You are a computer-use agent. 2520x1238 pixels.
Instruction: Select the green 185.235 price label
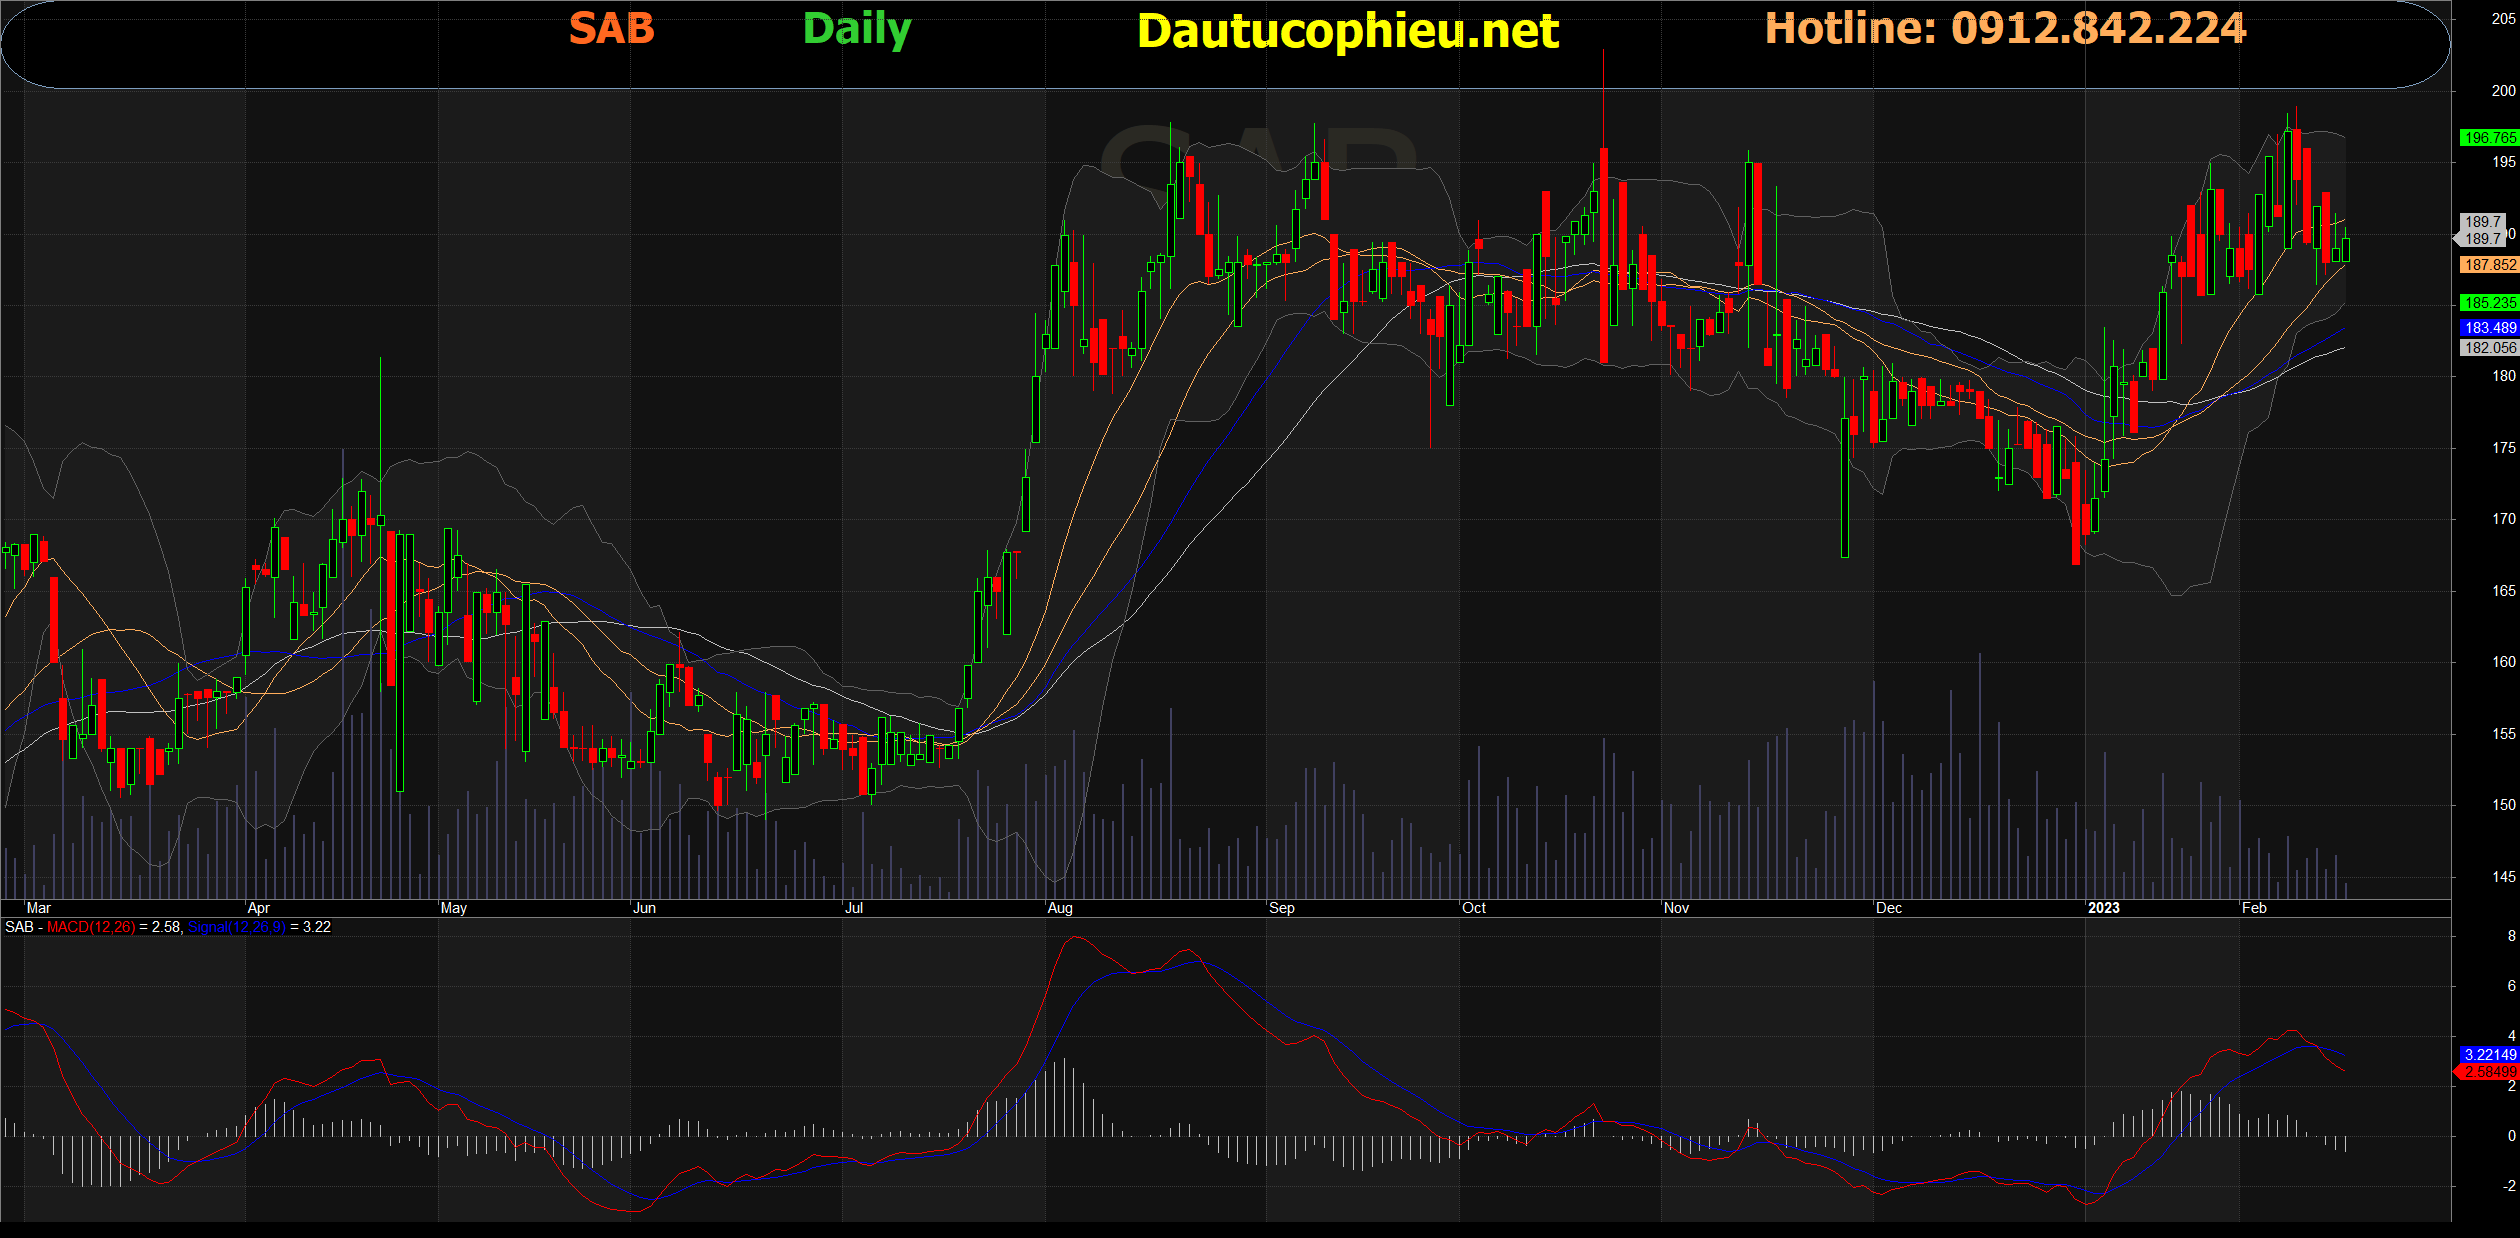click(x=2488, y=303)
